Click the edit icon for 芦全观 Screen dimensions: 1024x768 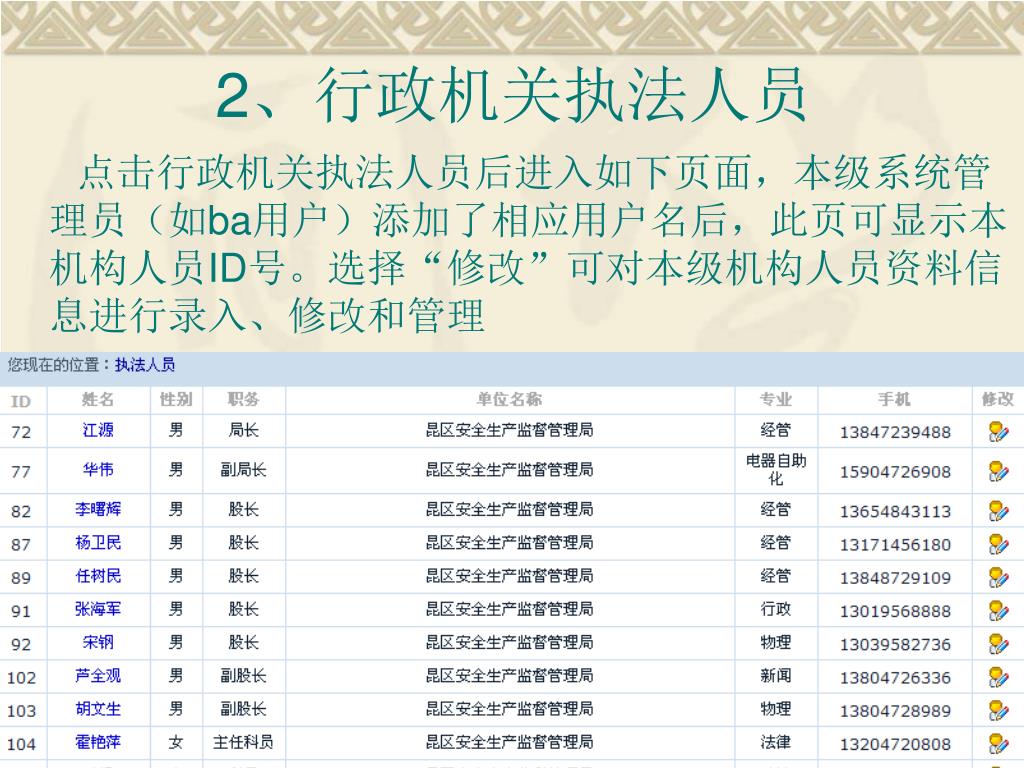998,677
